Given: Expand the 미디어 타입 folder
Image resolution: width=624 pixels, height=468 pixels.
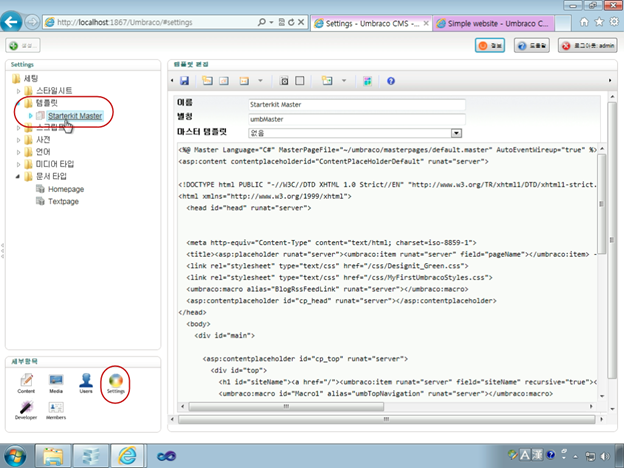Looking at the screenshot, I should (x=18, y=164).
